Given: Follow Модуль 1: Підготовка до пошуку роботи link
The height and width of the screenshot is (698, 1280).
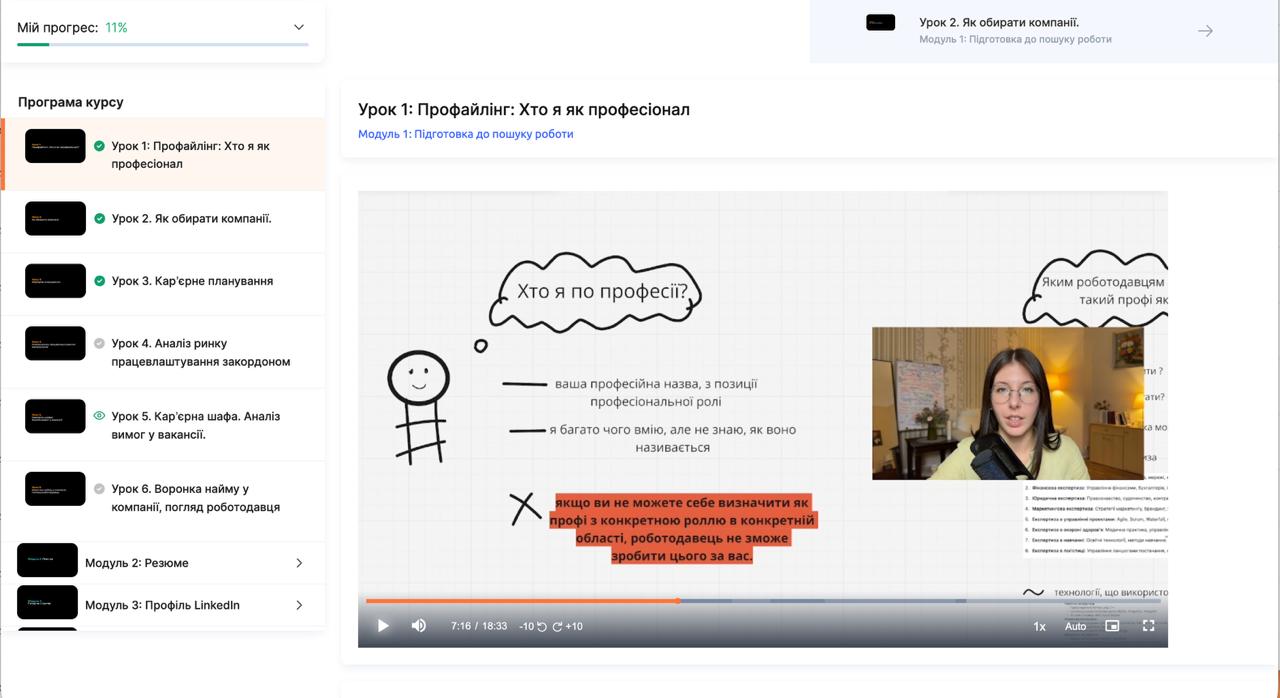Looking at the screenshot, I should pos(466,134).
